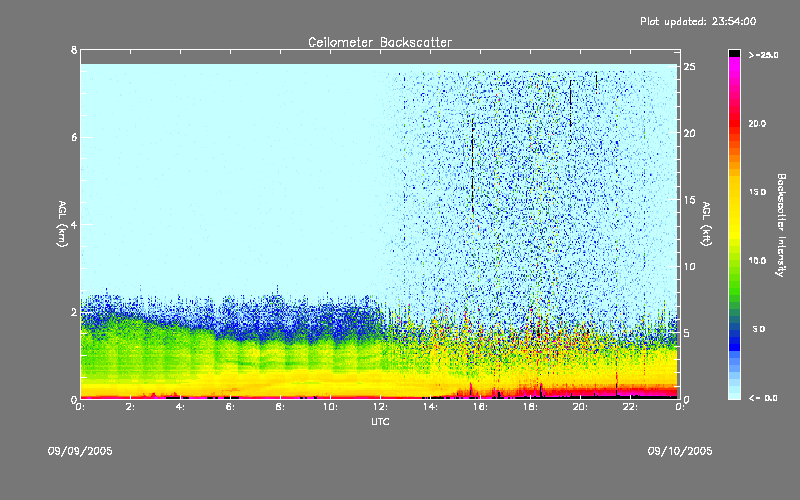Click the '2:' tick label on UTC axis
Screen dimensions: 800x500
130,407
